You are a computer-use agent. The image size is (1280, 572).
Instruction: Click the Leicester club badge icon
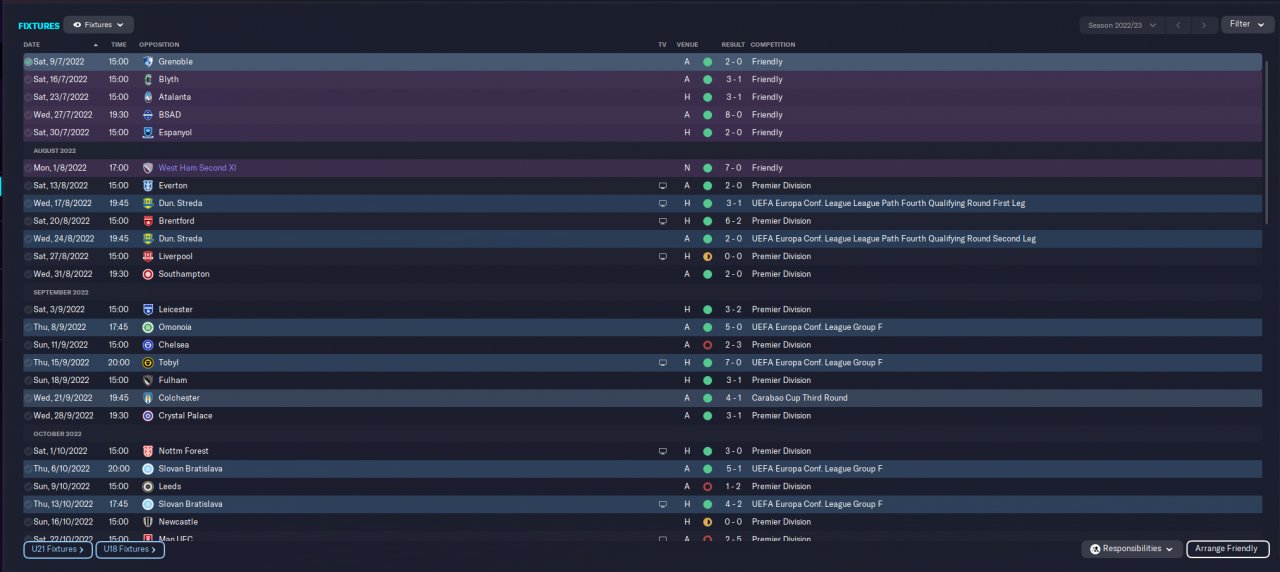tap(148, 310)
